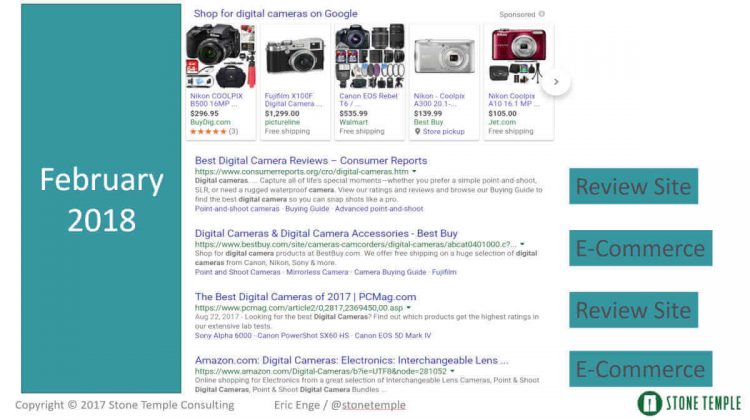This screenshot has width=750, height=420.
Task: Click the Review Site label beside Consumer Reports
Action: coord(633,186)
